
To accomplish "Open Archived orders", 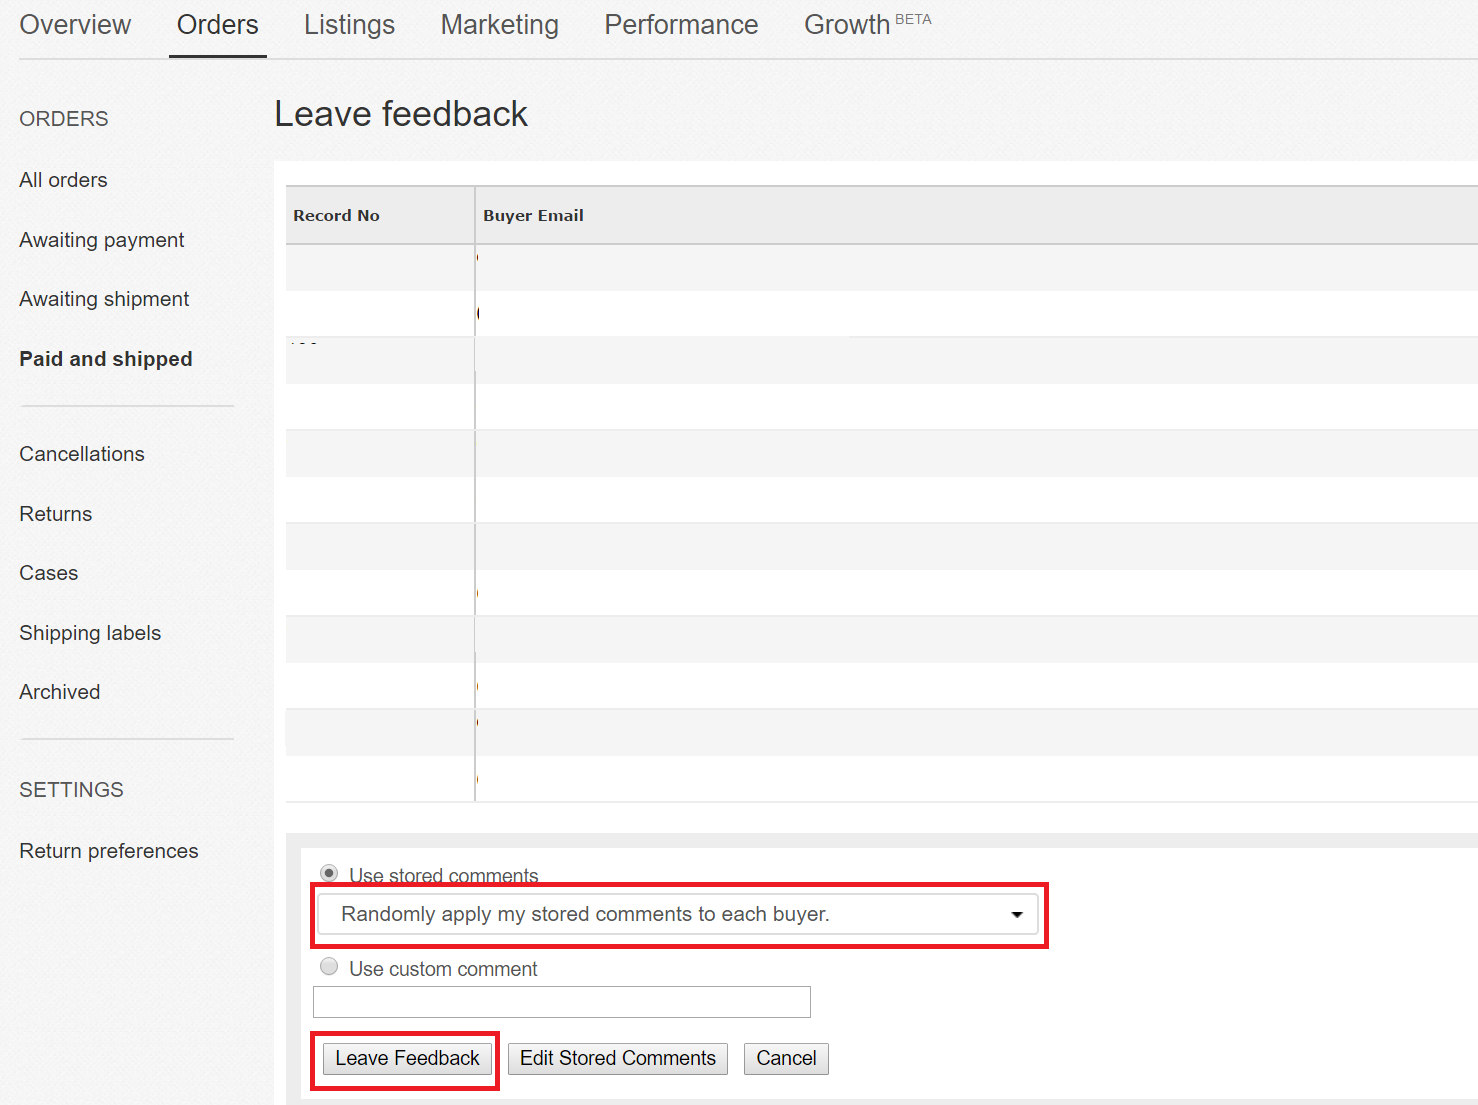I will click(x=60, y=692).
